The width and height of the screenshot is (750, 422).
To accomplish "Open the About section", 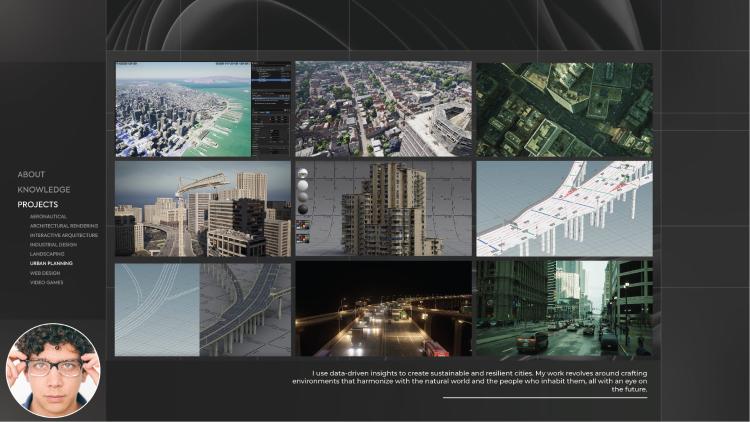I will pyautogui.click(x=31, y=174).
